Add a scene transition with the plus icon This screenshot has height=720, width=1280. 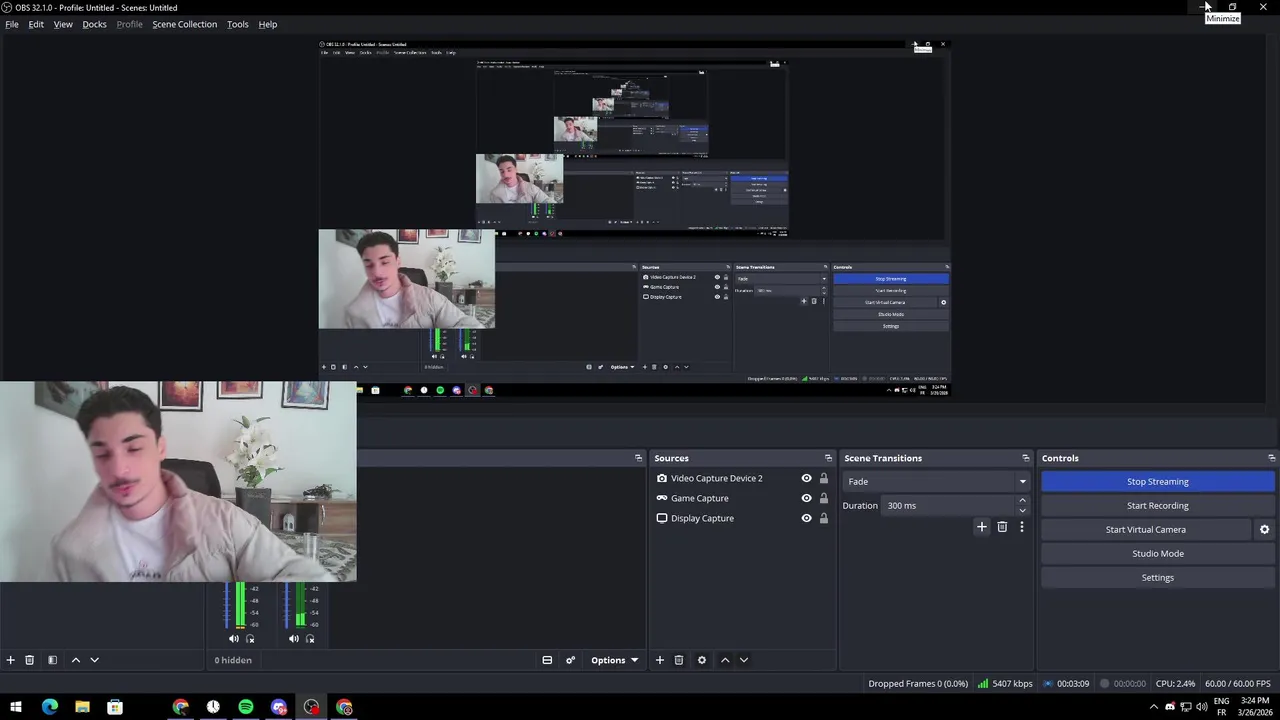pyautogui.click(x=981, y=527)
